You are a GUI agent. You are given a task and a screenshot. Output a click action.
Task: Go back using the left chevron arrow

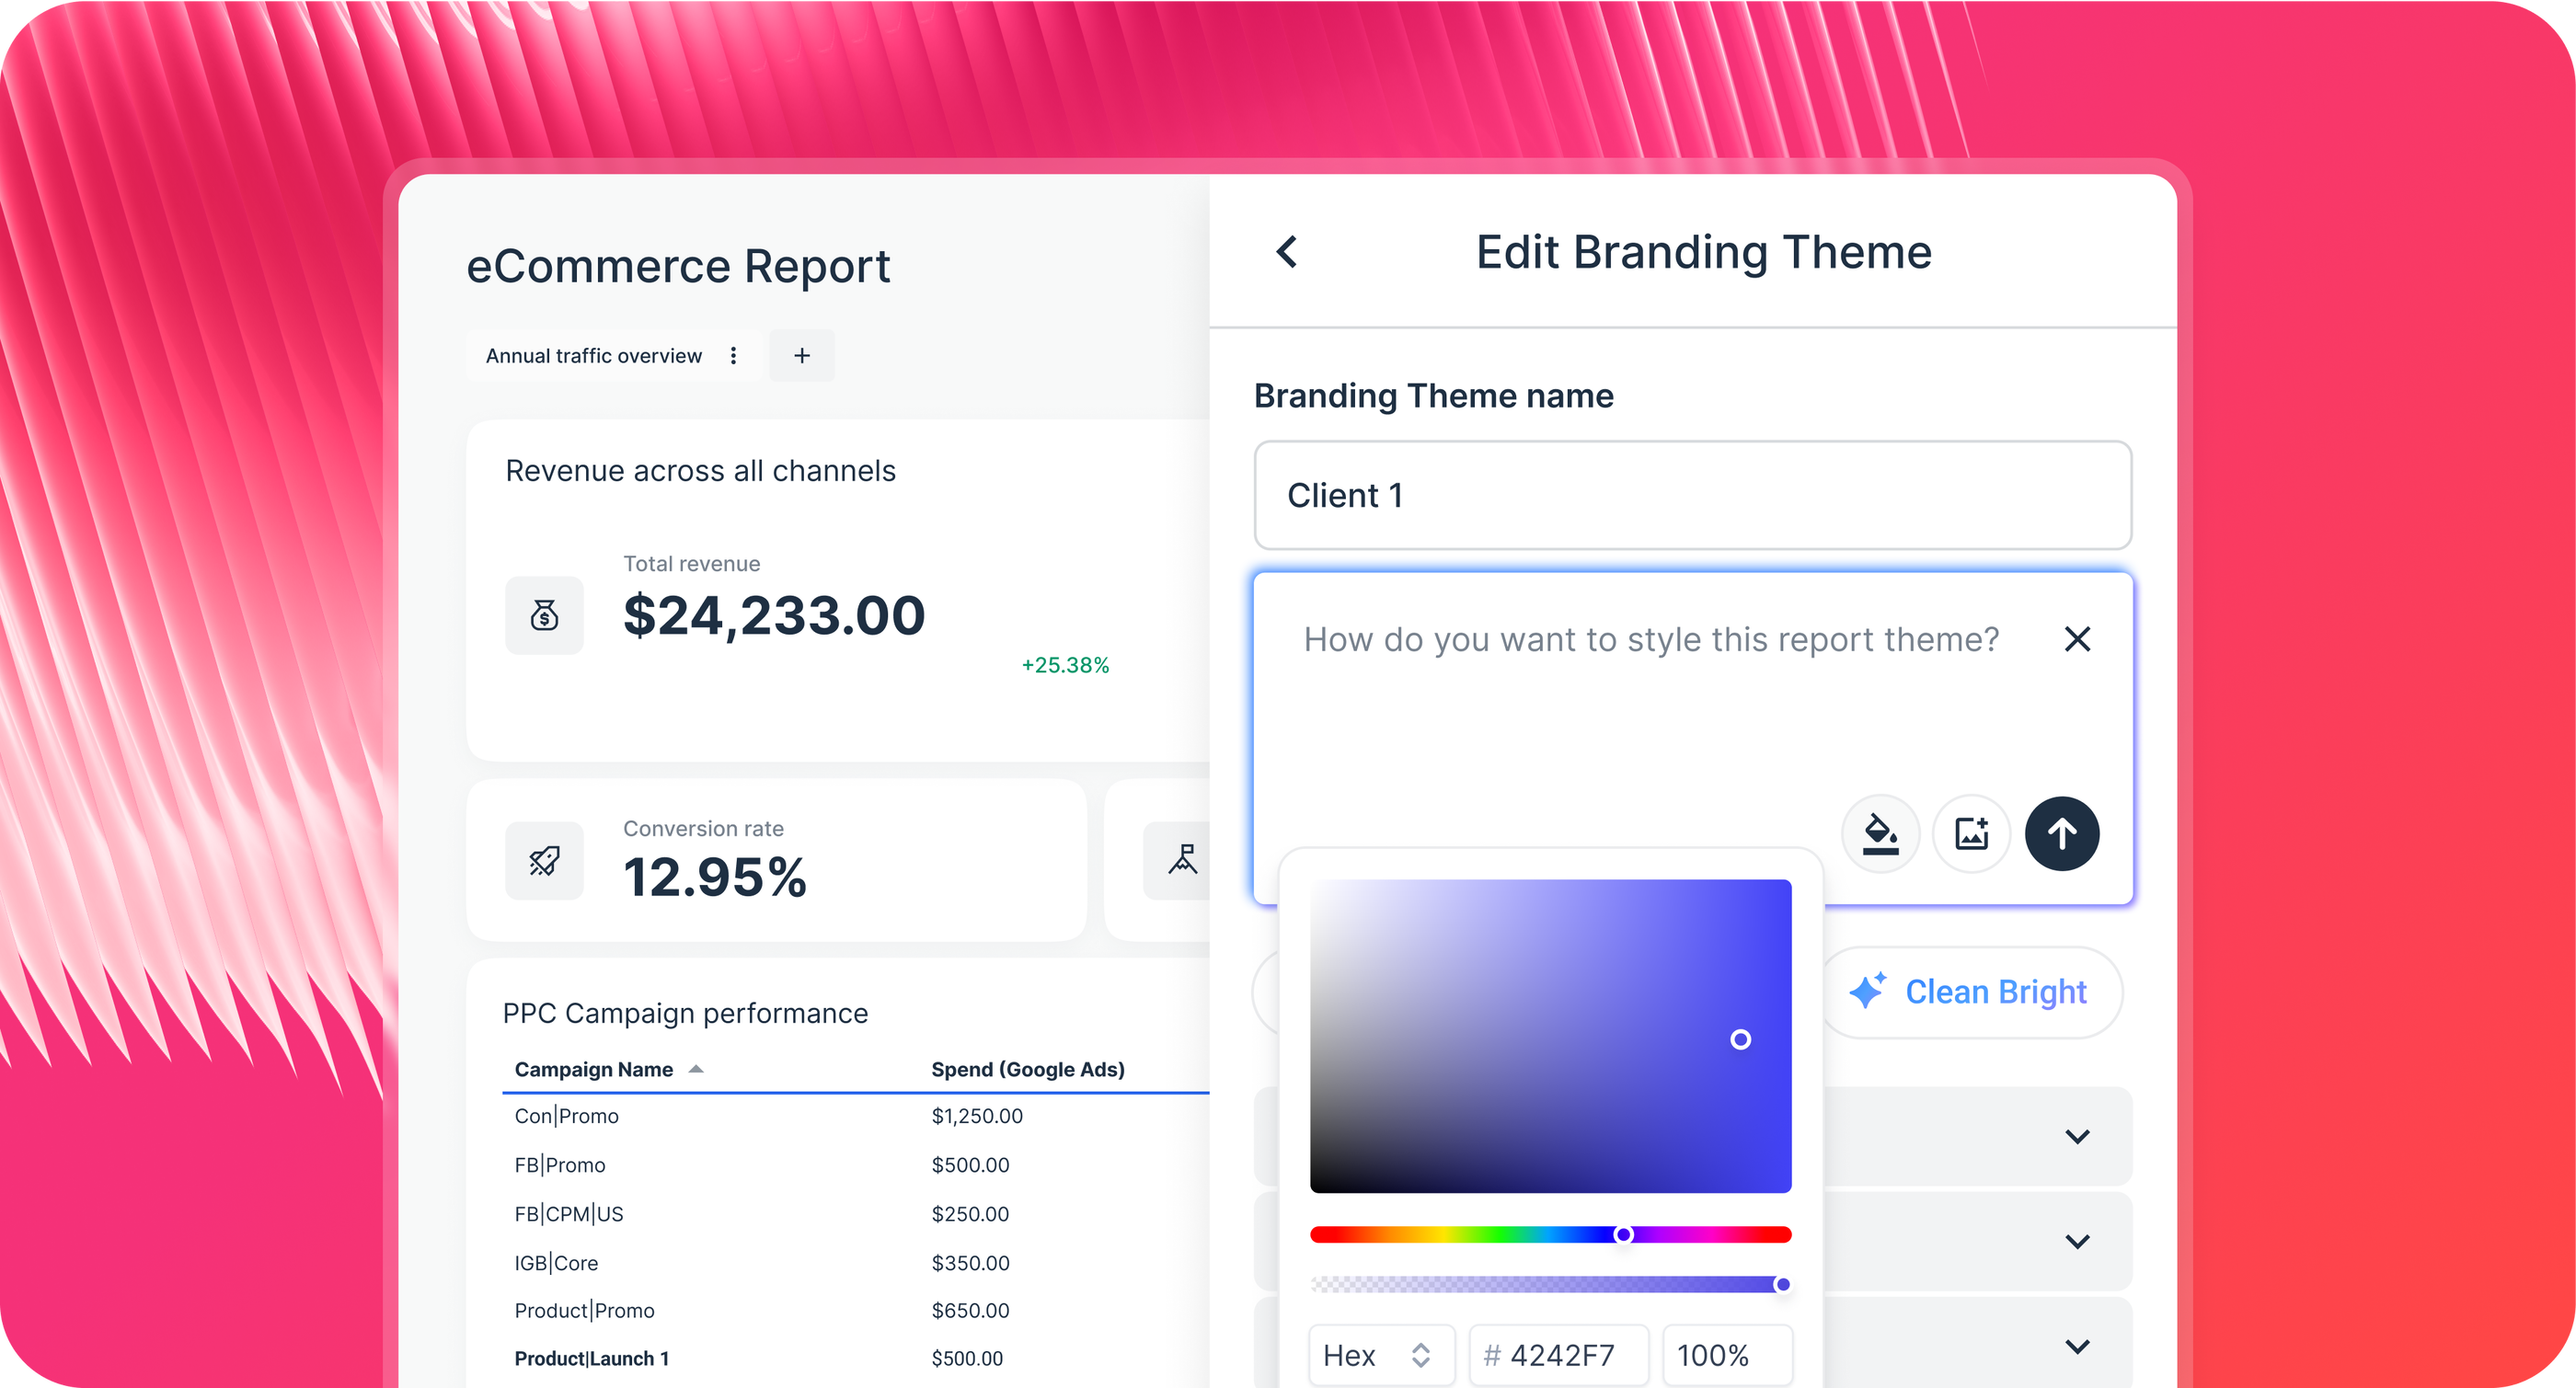(1286, 252)
